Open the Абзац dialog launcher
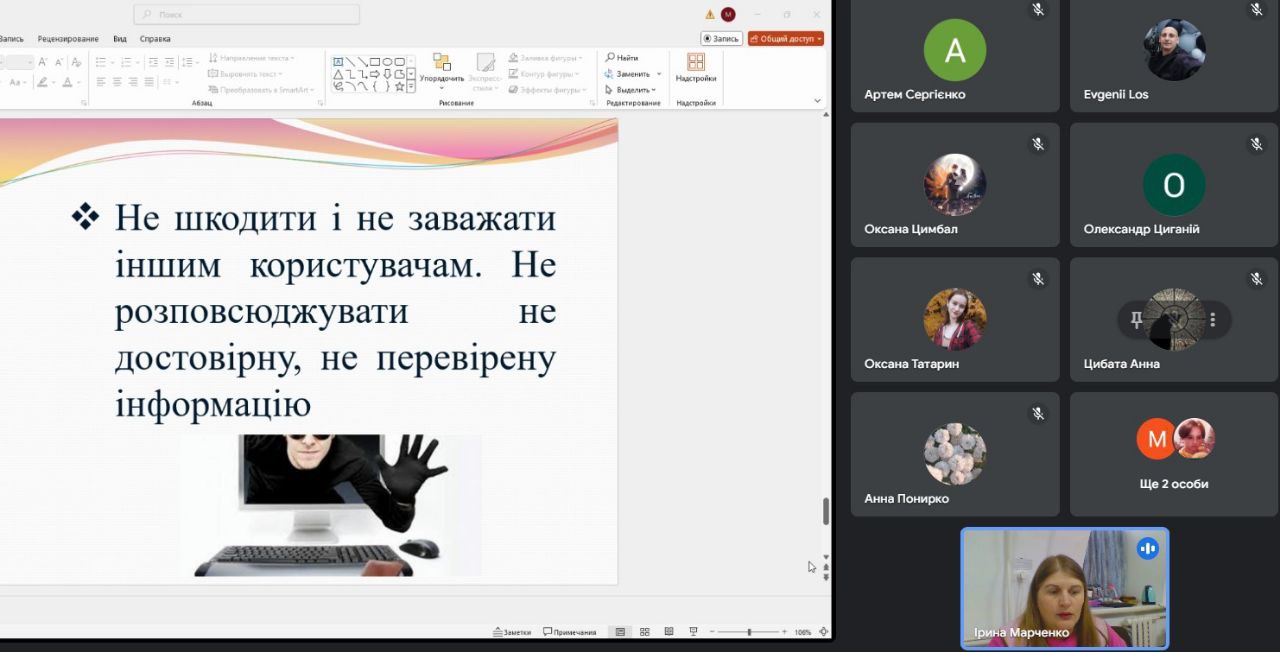1280x652 pixels. tap(320, 103)
